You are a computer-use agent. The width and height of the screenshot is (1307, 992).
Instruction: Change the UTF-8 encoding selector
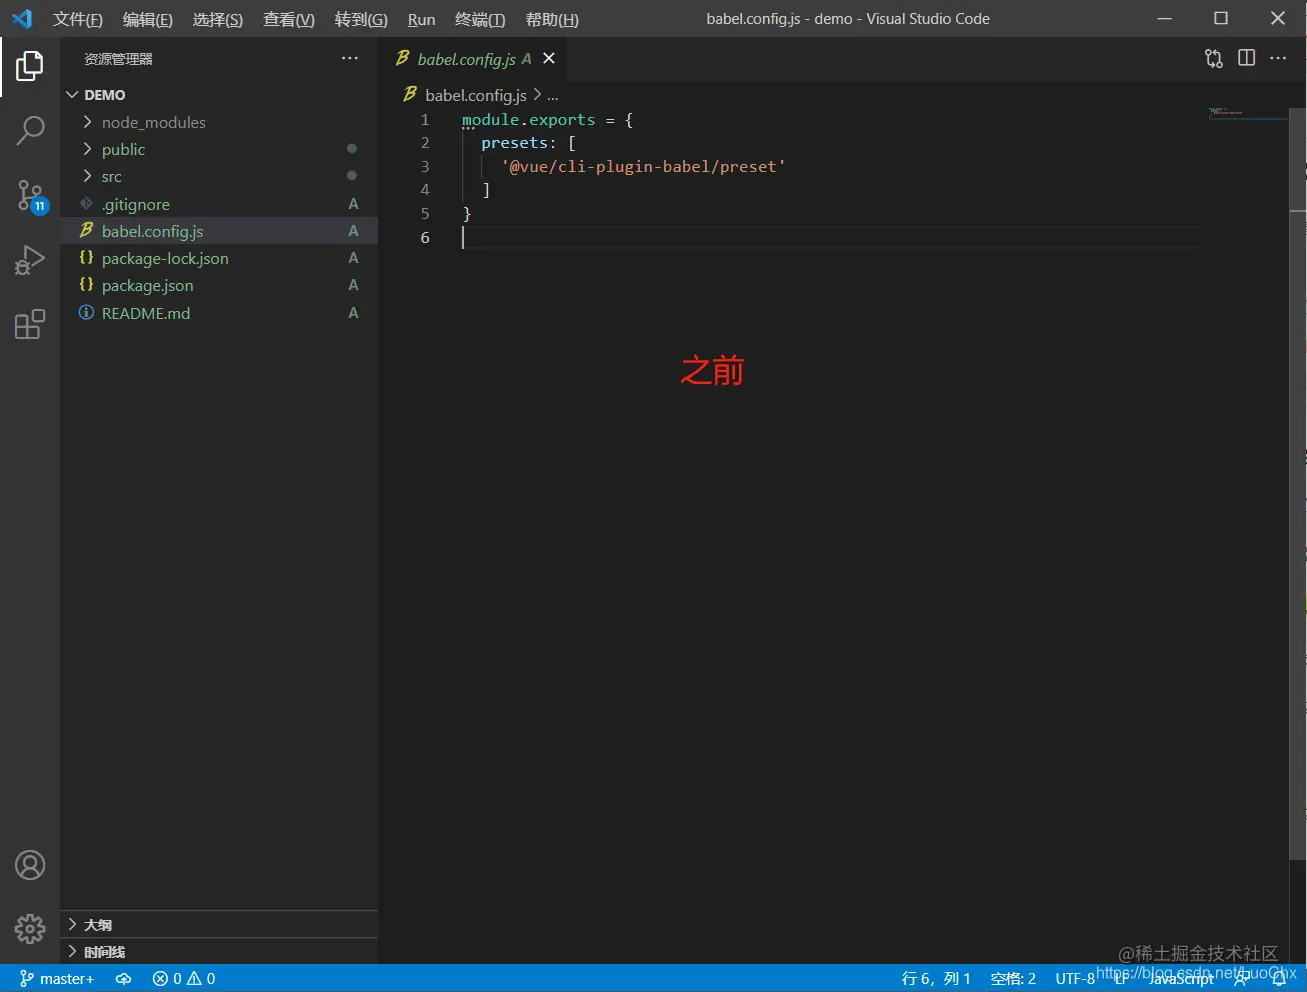point(1075,978)
